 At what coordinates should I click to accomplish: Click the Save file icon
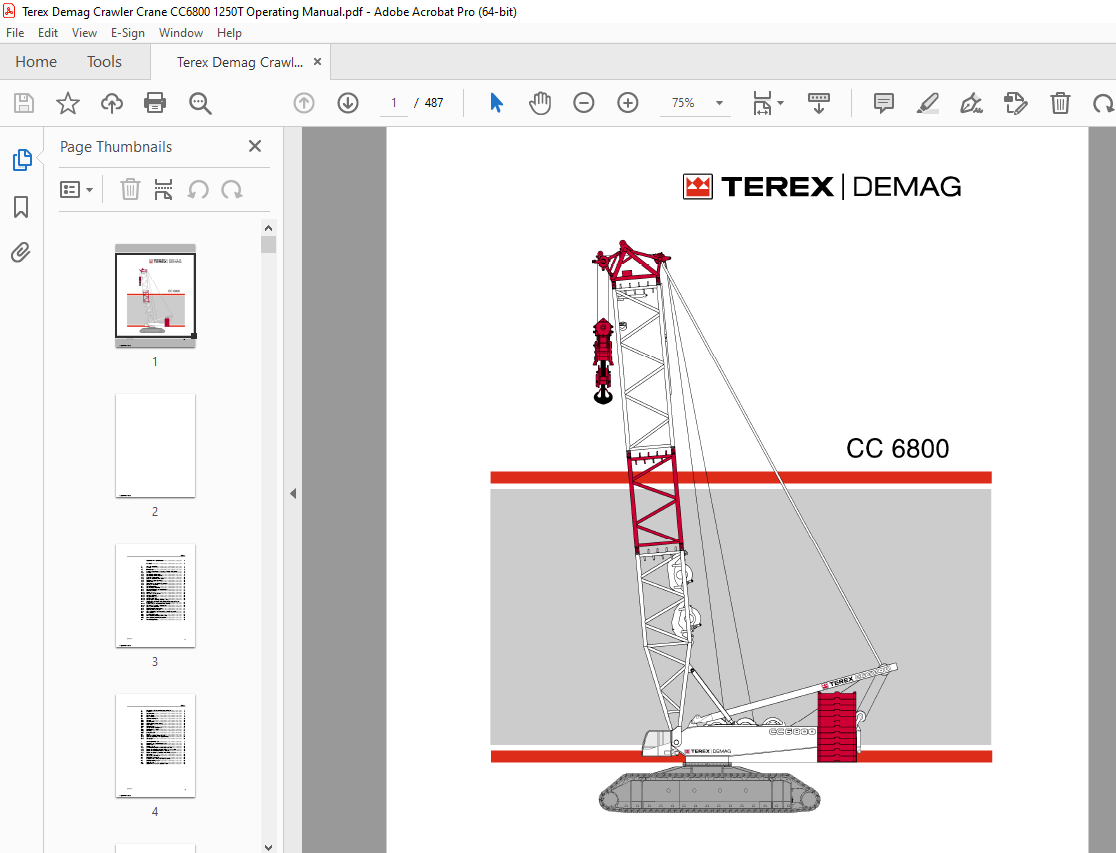point(23,103)
